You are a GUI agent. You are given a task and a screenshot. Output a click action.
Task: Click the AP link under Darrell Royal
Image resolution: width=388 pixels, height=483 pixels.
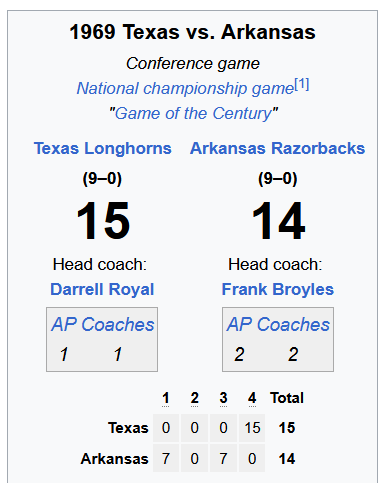click(64, 324)
